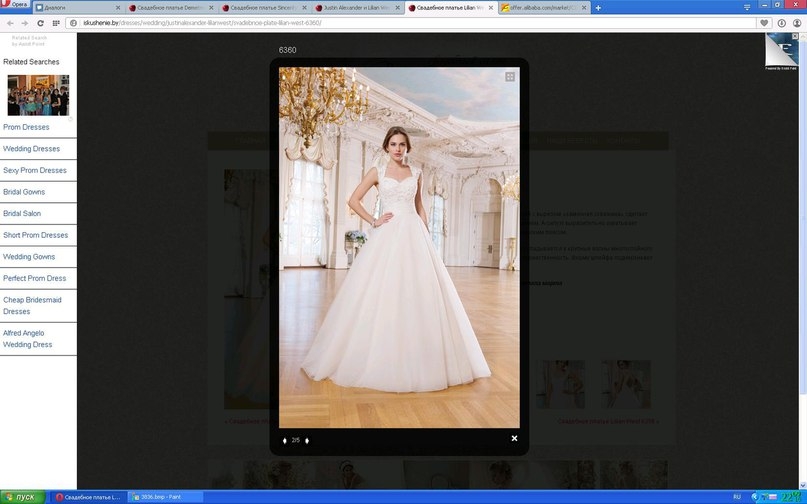807x504 pixels.
Task: Open the Bridal Gowns related search link
Action: pos(24,191)
